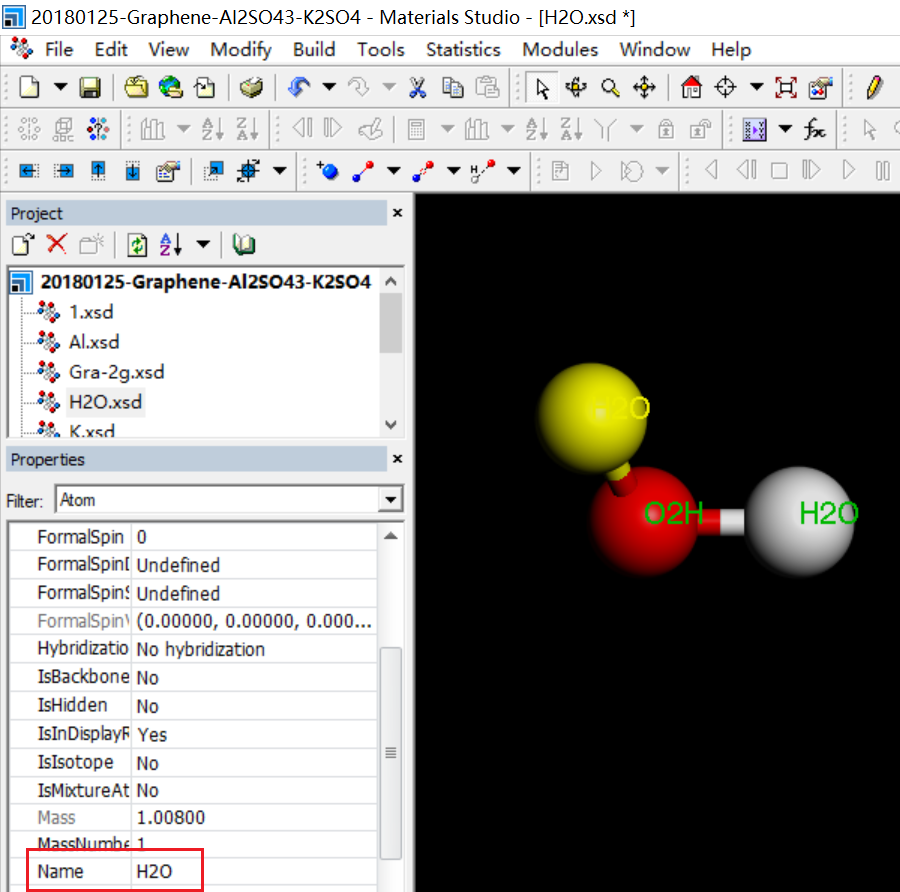The height and width of the screenshot is (892, 900).
Task: Click the Adjust Hydrogen icon
Action: 483,170
